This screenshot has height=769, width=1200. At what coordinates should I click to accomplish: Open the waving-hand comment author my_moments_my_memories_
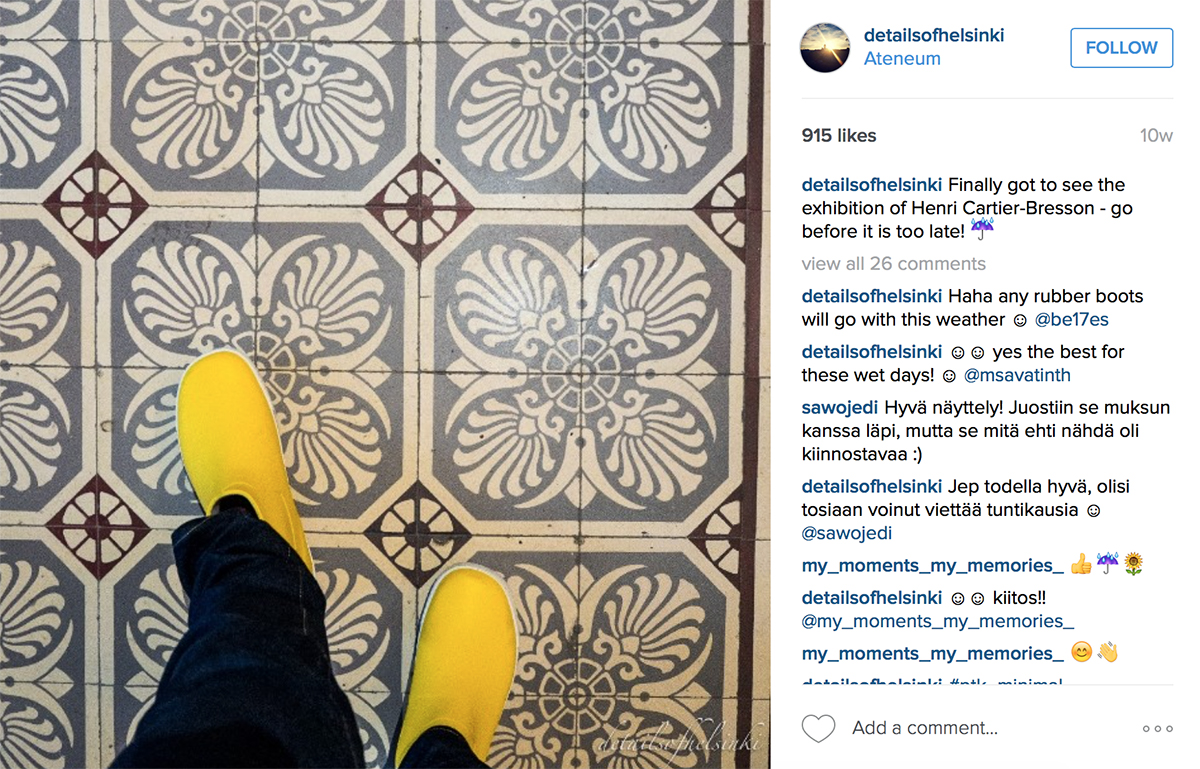933,654
